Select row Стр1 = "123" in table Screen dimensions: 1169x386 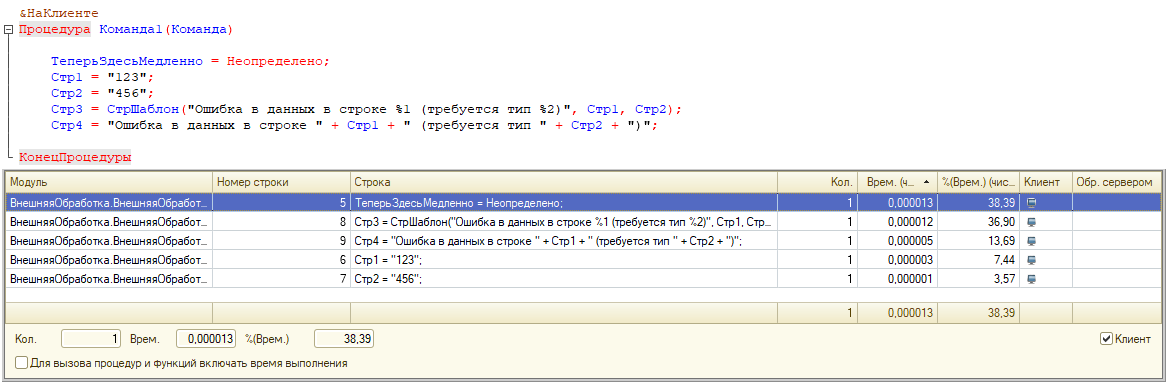584,260
